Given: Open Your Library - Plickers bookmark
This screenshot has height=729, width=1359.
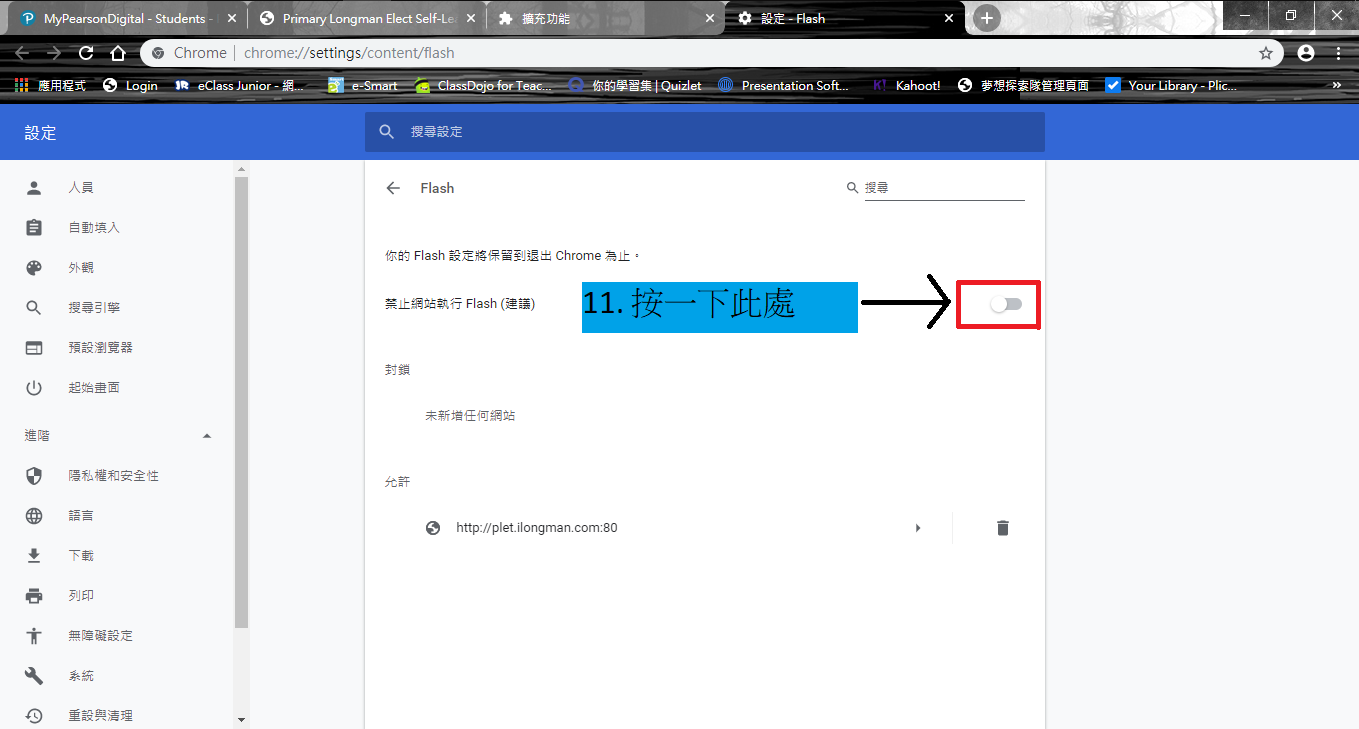Looking at the screenshot, I should tap(1171, 86).
